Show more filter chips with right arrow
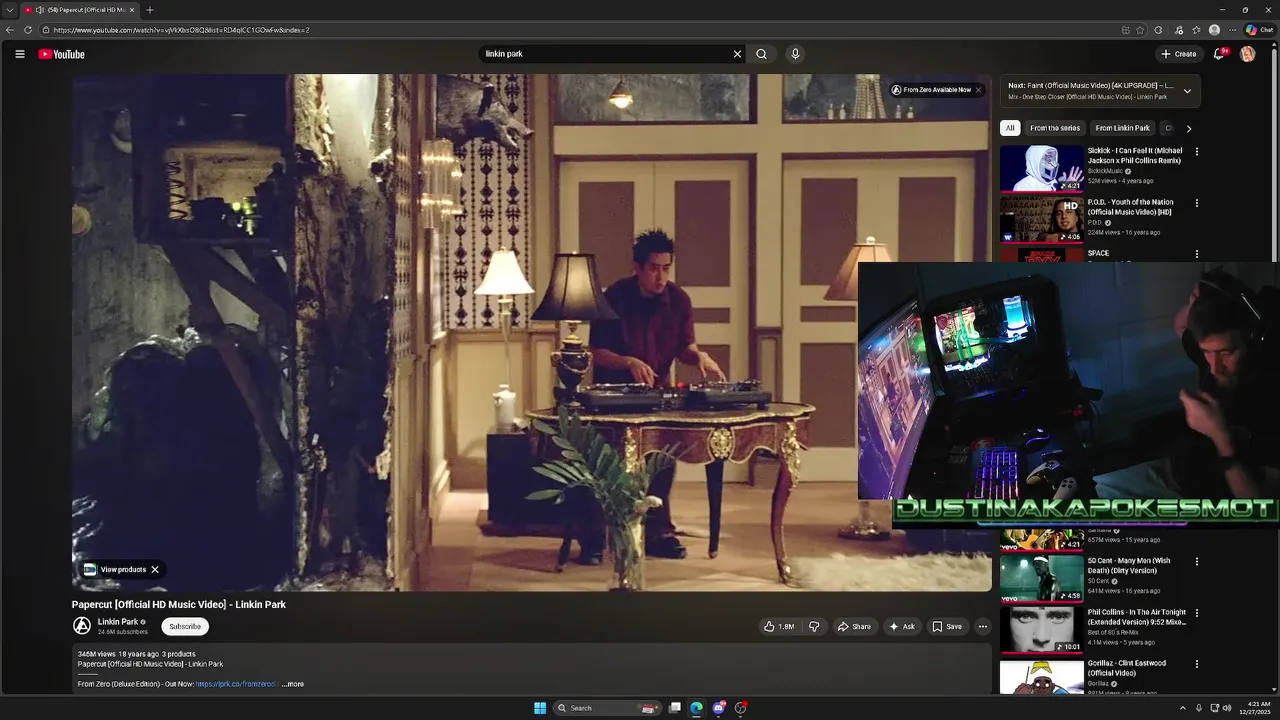 [1188, 128]
